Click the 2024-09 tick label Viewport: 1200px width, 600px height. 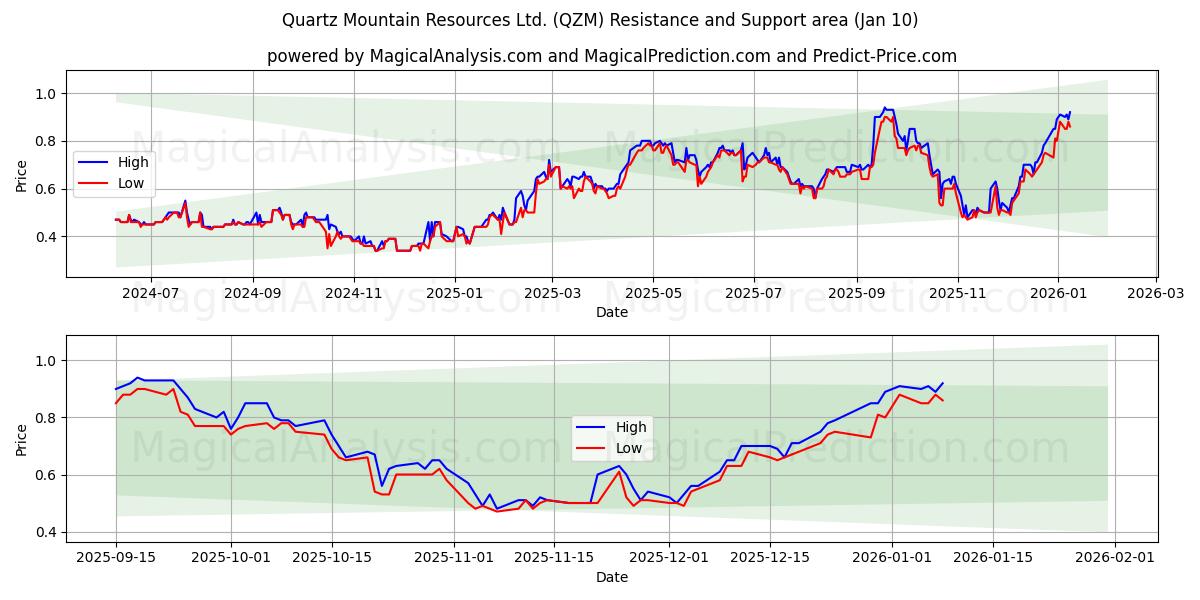click(253, 294)
